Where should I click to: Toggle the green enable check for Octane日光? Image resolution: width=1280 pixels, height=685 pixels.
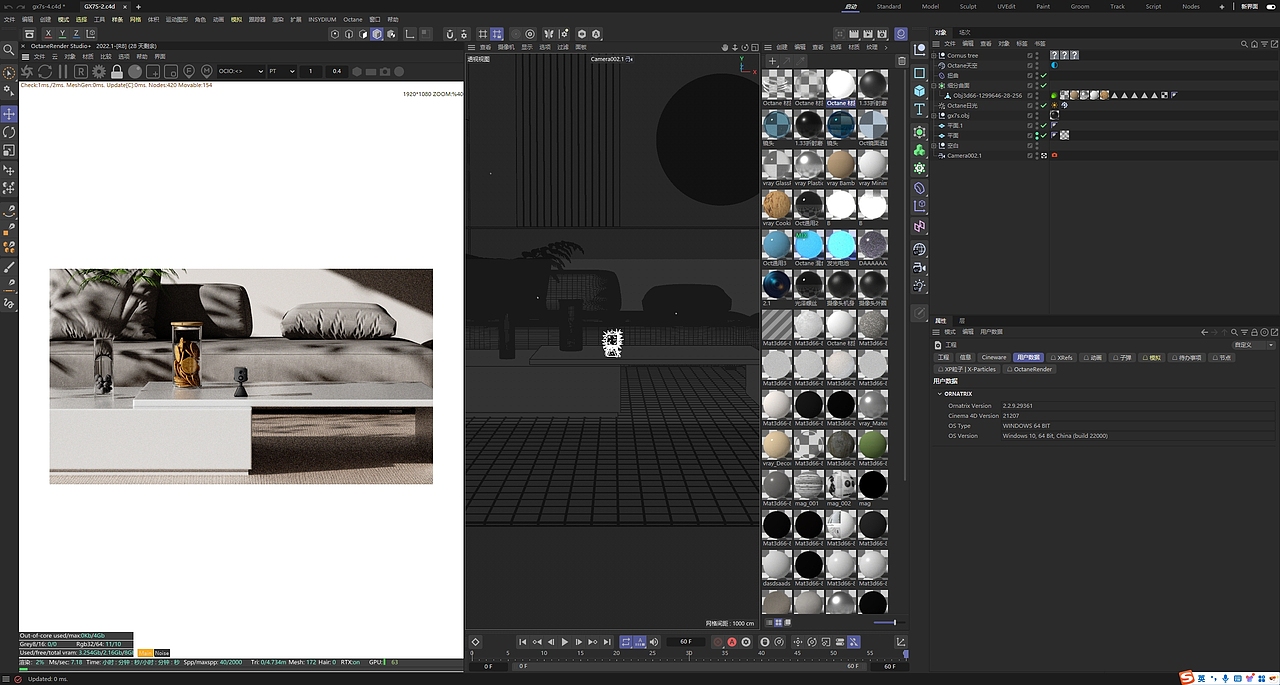coord(1043,106)
